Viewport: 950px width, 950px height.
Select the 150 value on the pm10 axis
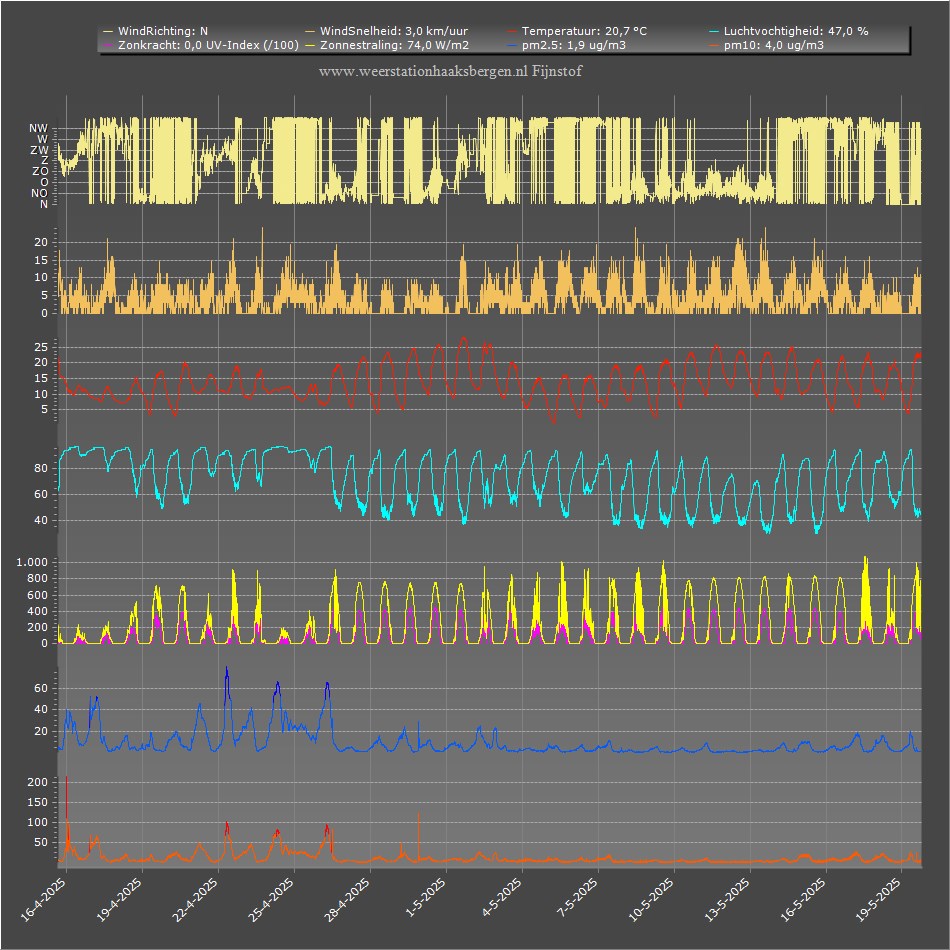(38, 802)
